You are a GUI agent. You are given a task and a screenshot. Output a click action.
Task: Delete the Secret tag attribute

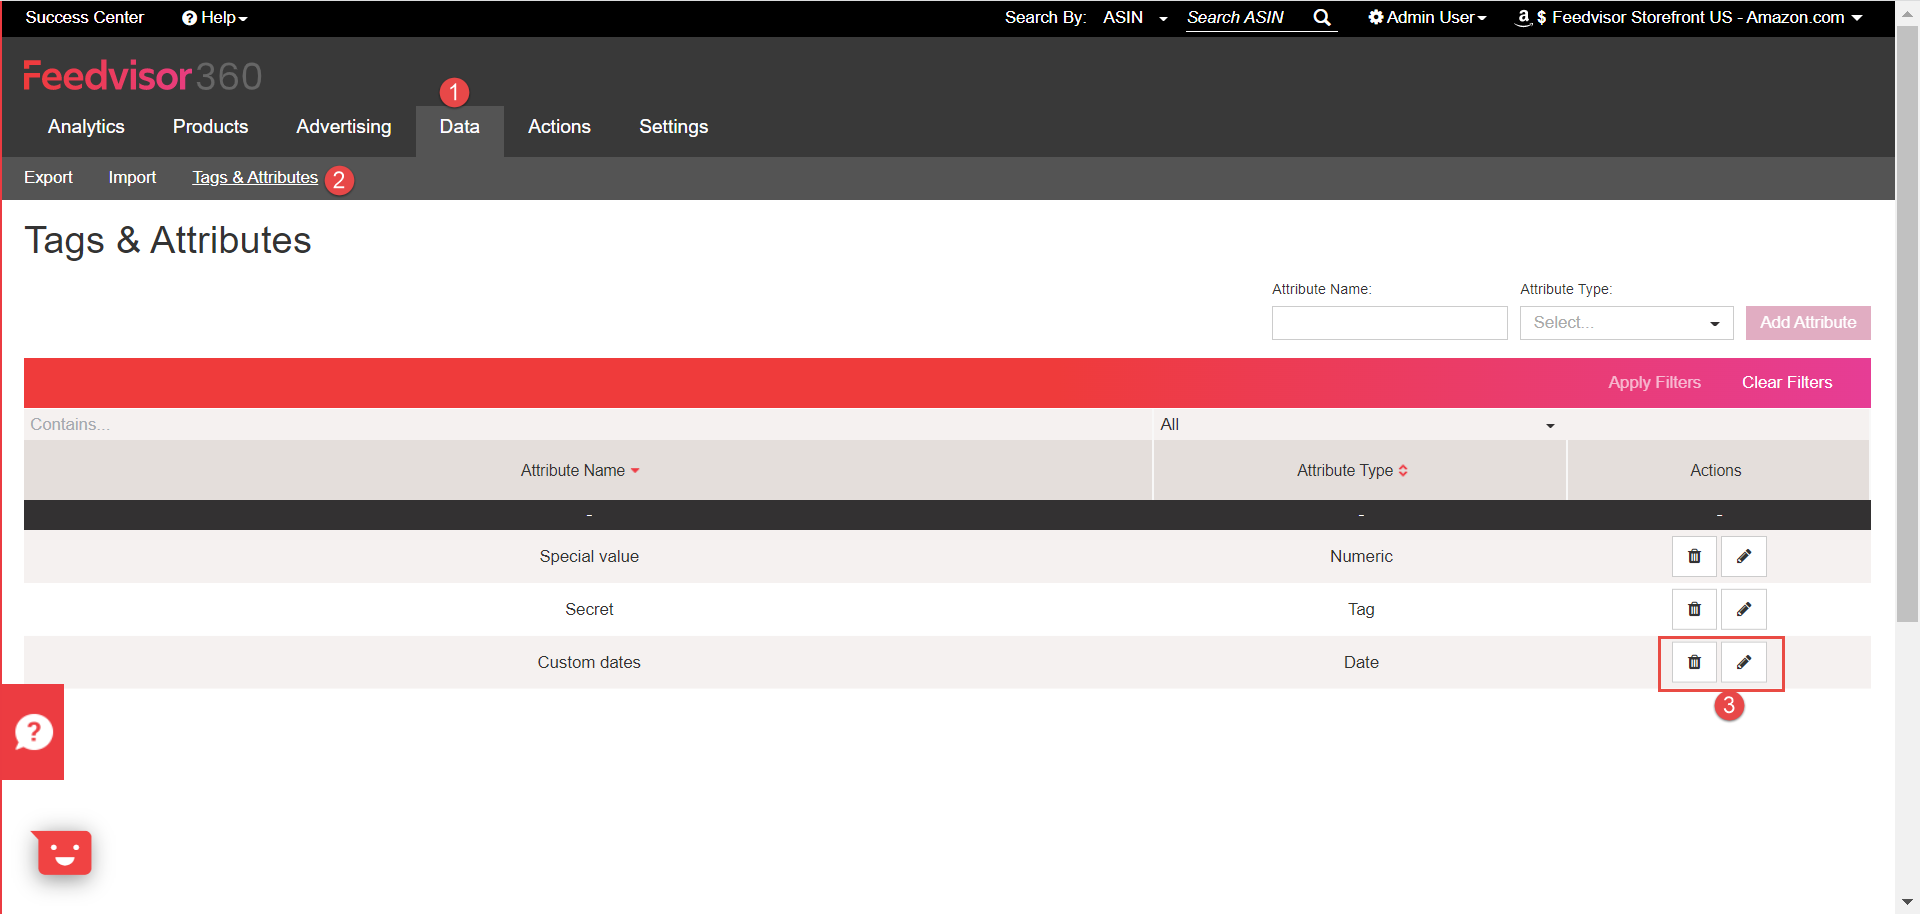tap(1694, 609)
